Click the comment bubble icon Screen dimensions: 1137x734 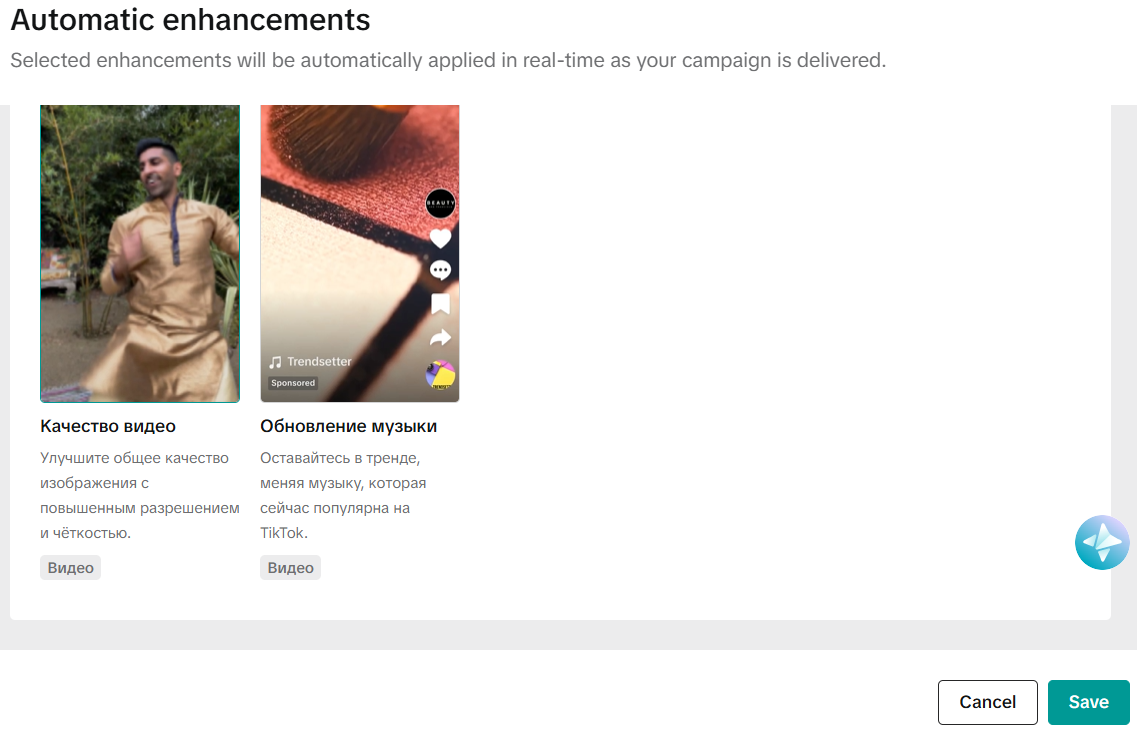(x=440, y=271)
